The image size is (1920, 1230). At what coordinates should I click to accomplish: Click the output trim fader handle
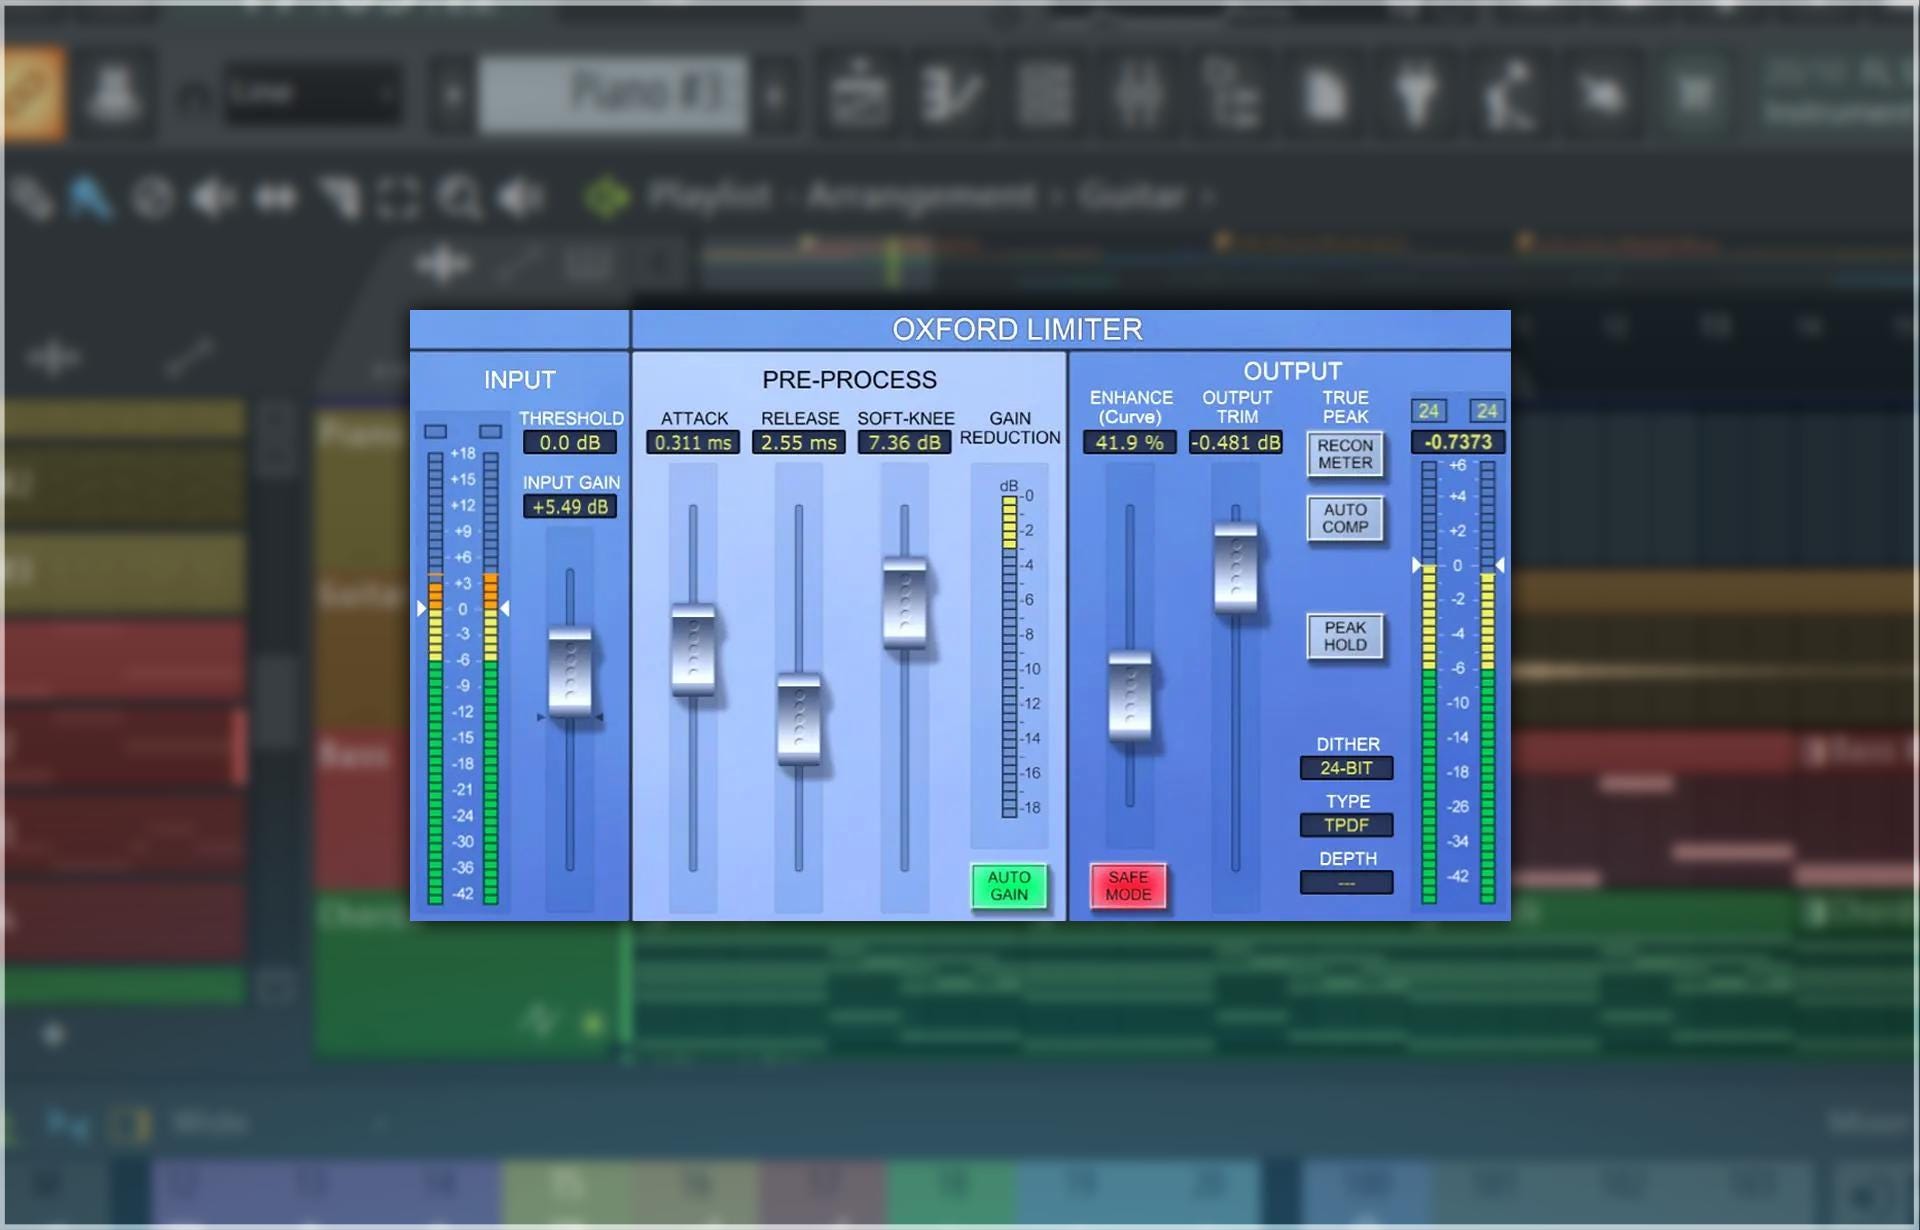pos(1236,567)
